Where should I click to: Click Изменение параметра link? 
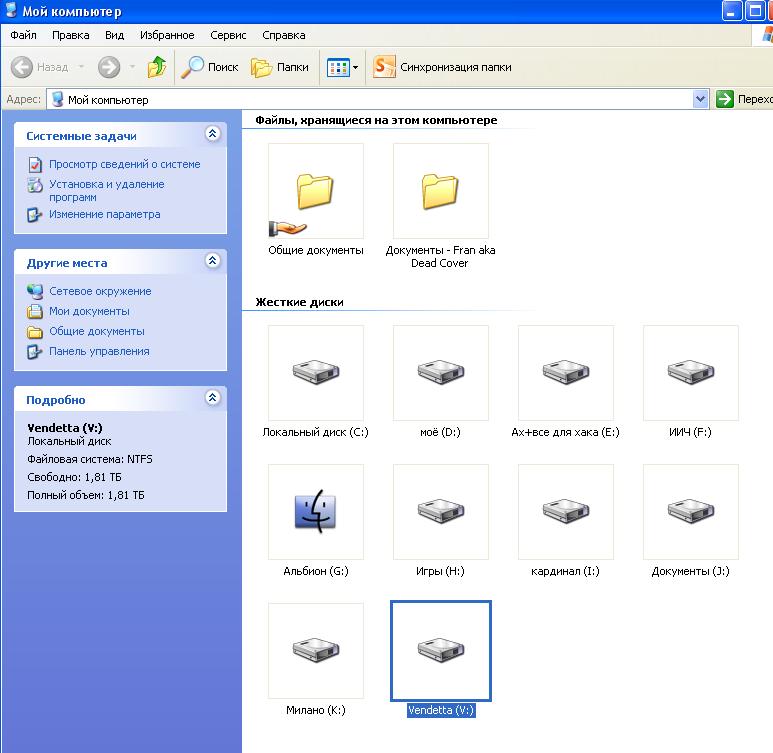click(x=105, y=215)
